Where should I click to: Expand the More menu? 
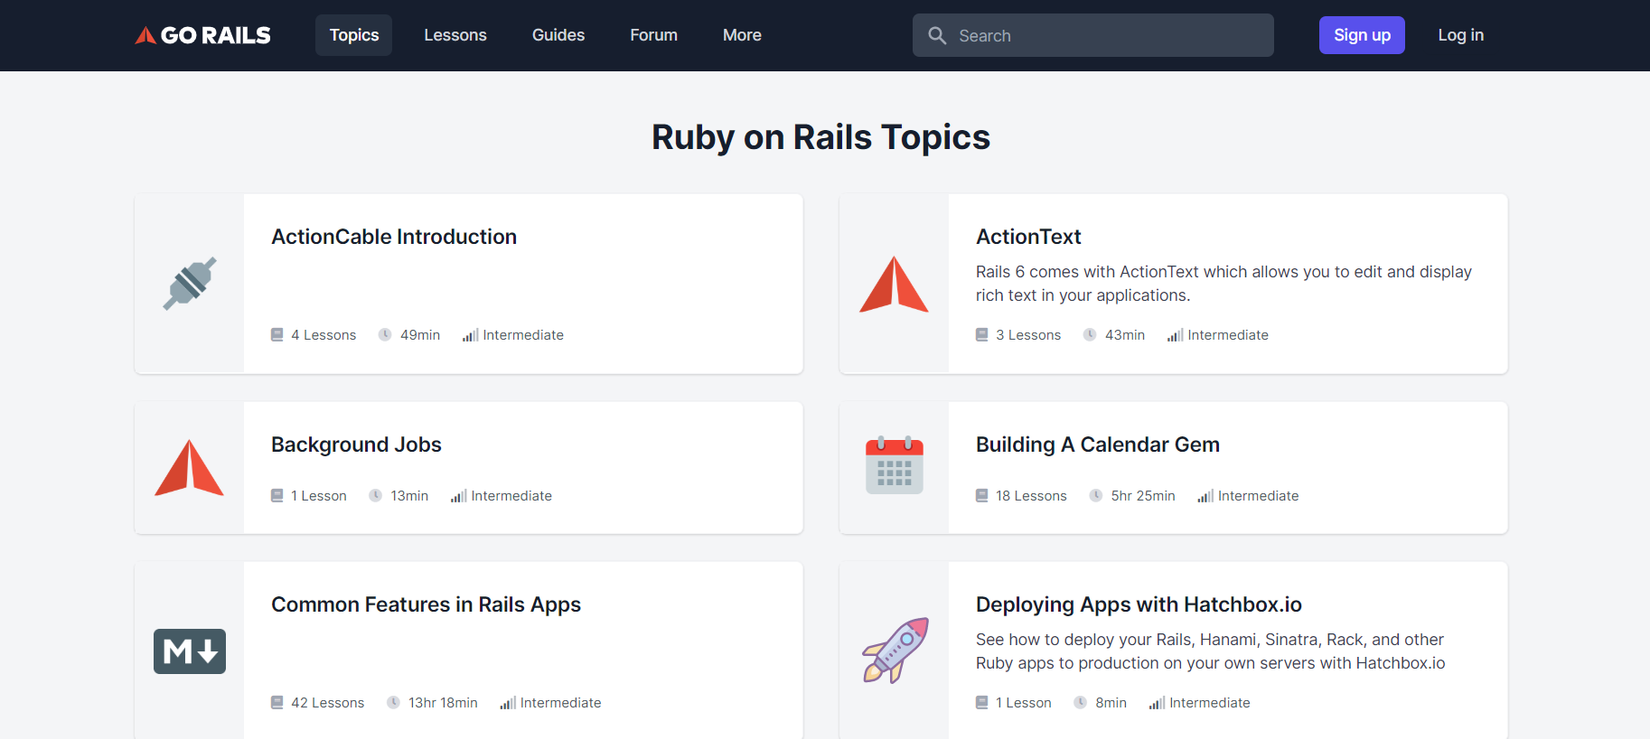tap(742, 35)
